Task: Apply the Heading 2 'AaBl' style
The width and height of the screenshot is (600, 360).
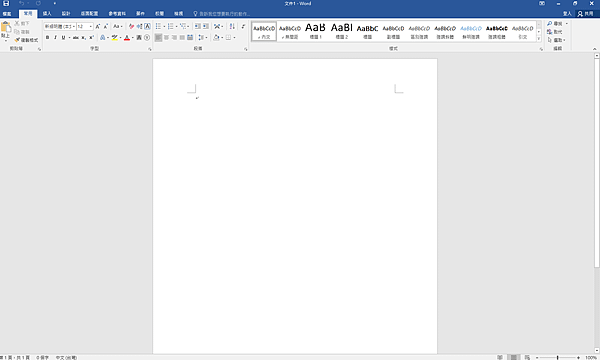Action: tap(341, 31)
